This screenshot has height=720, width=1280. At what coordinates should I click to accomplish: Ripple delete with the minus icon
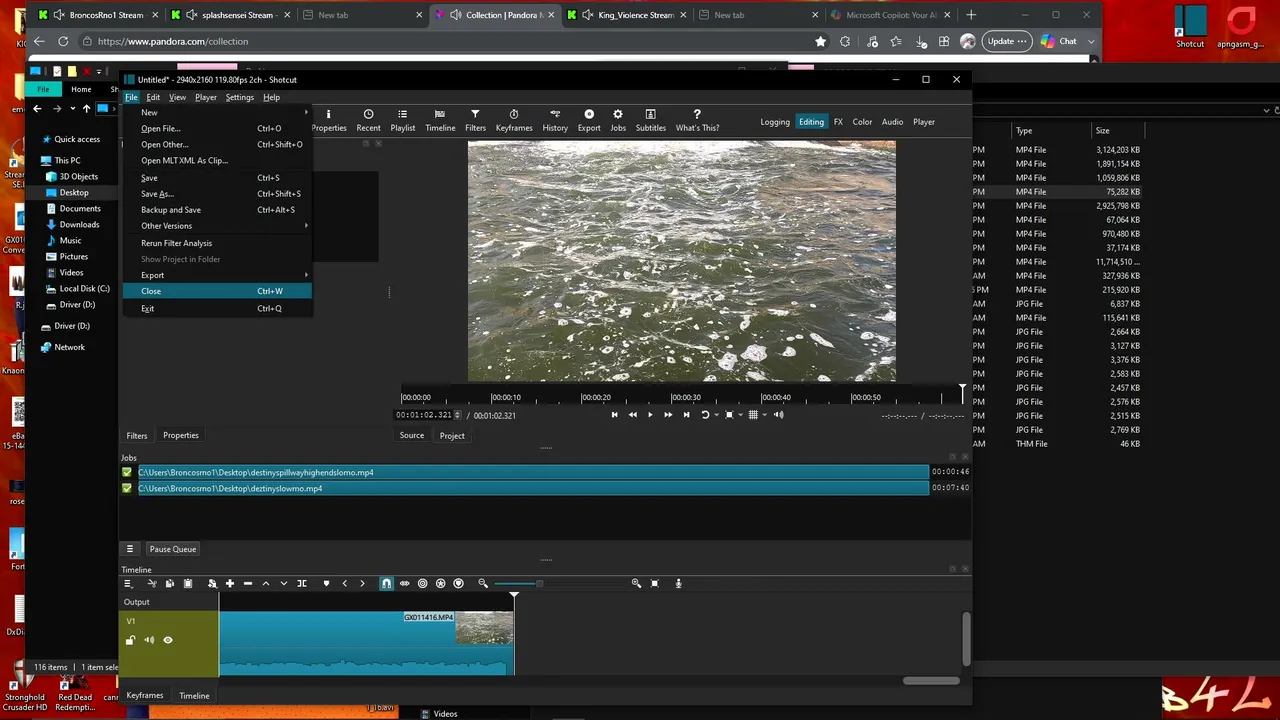coord(248,583)
